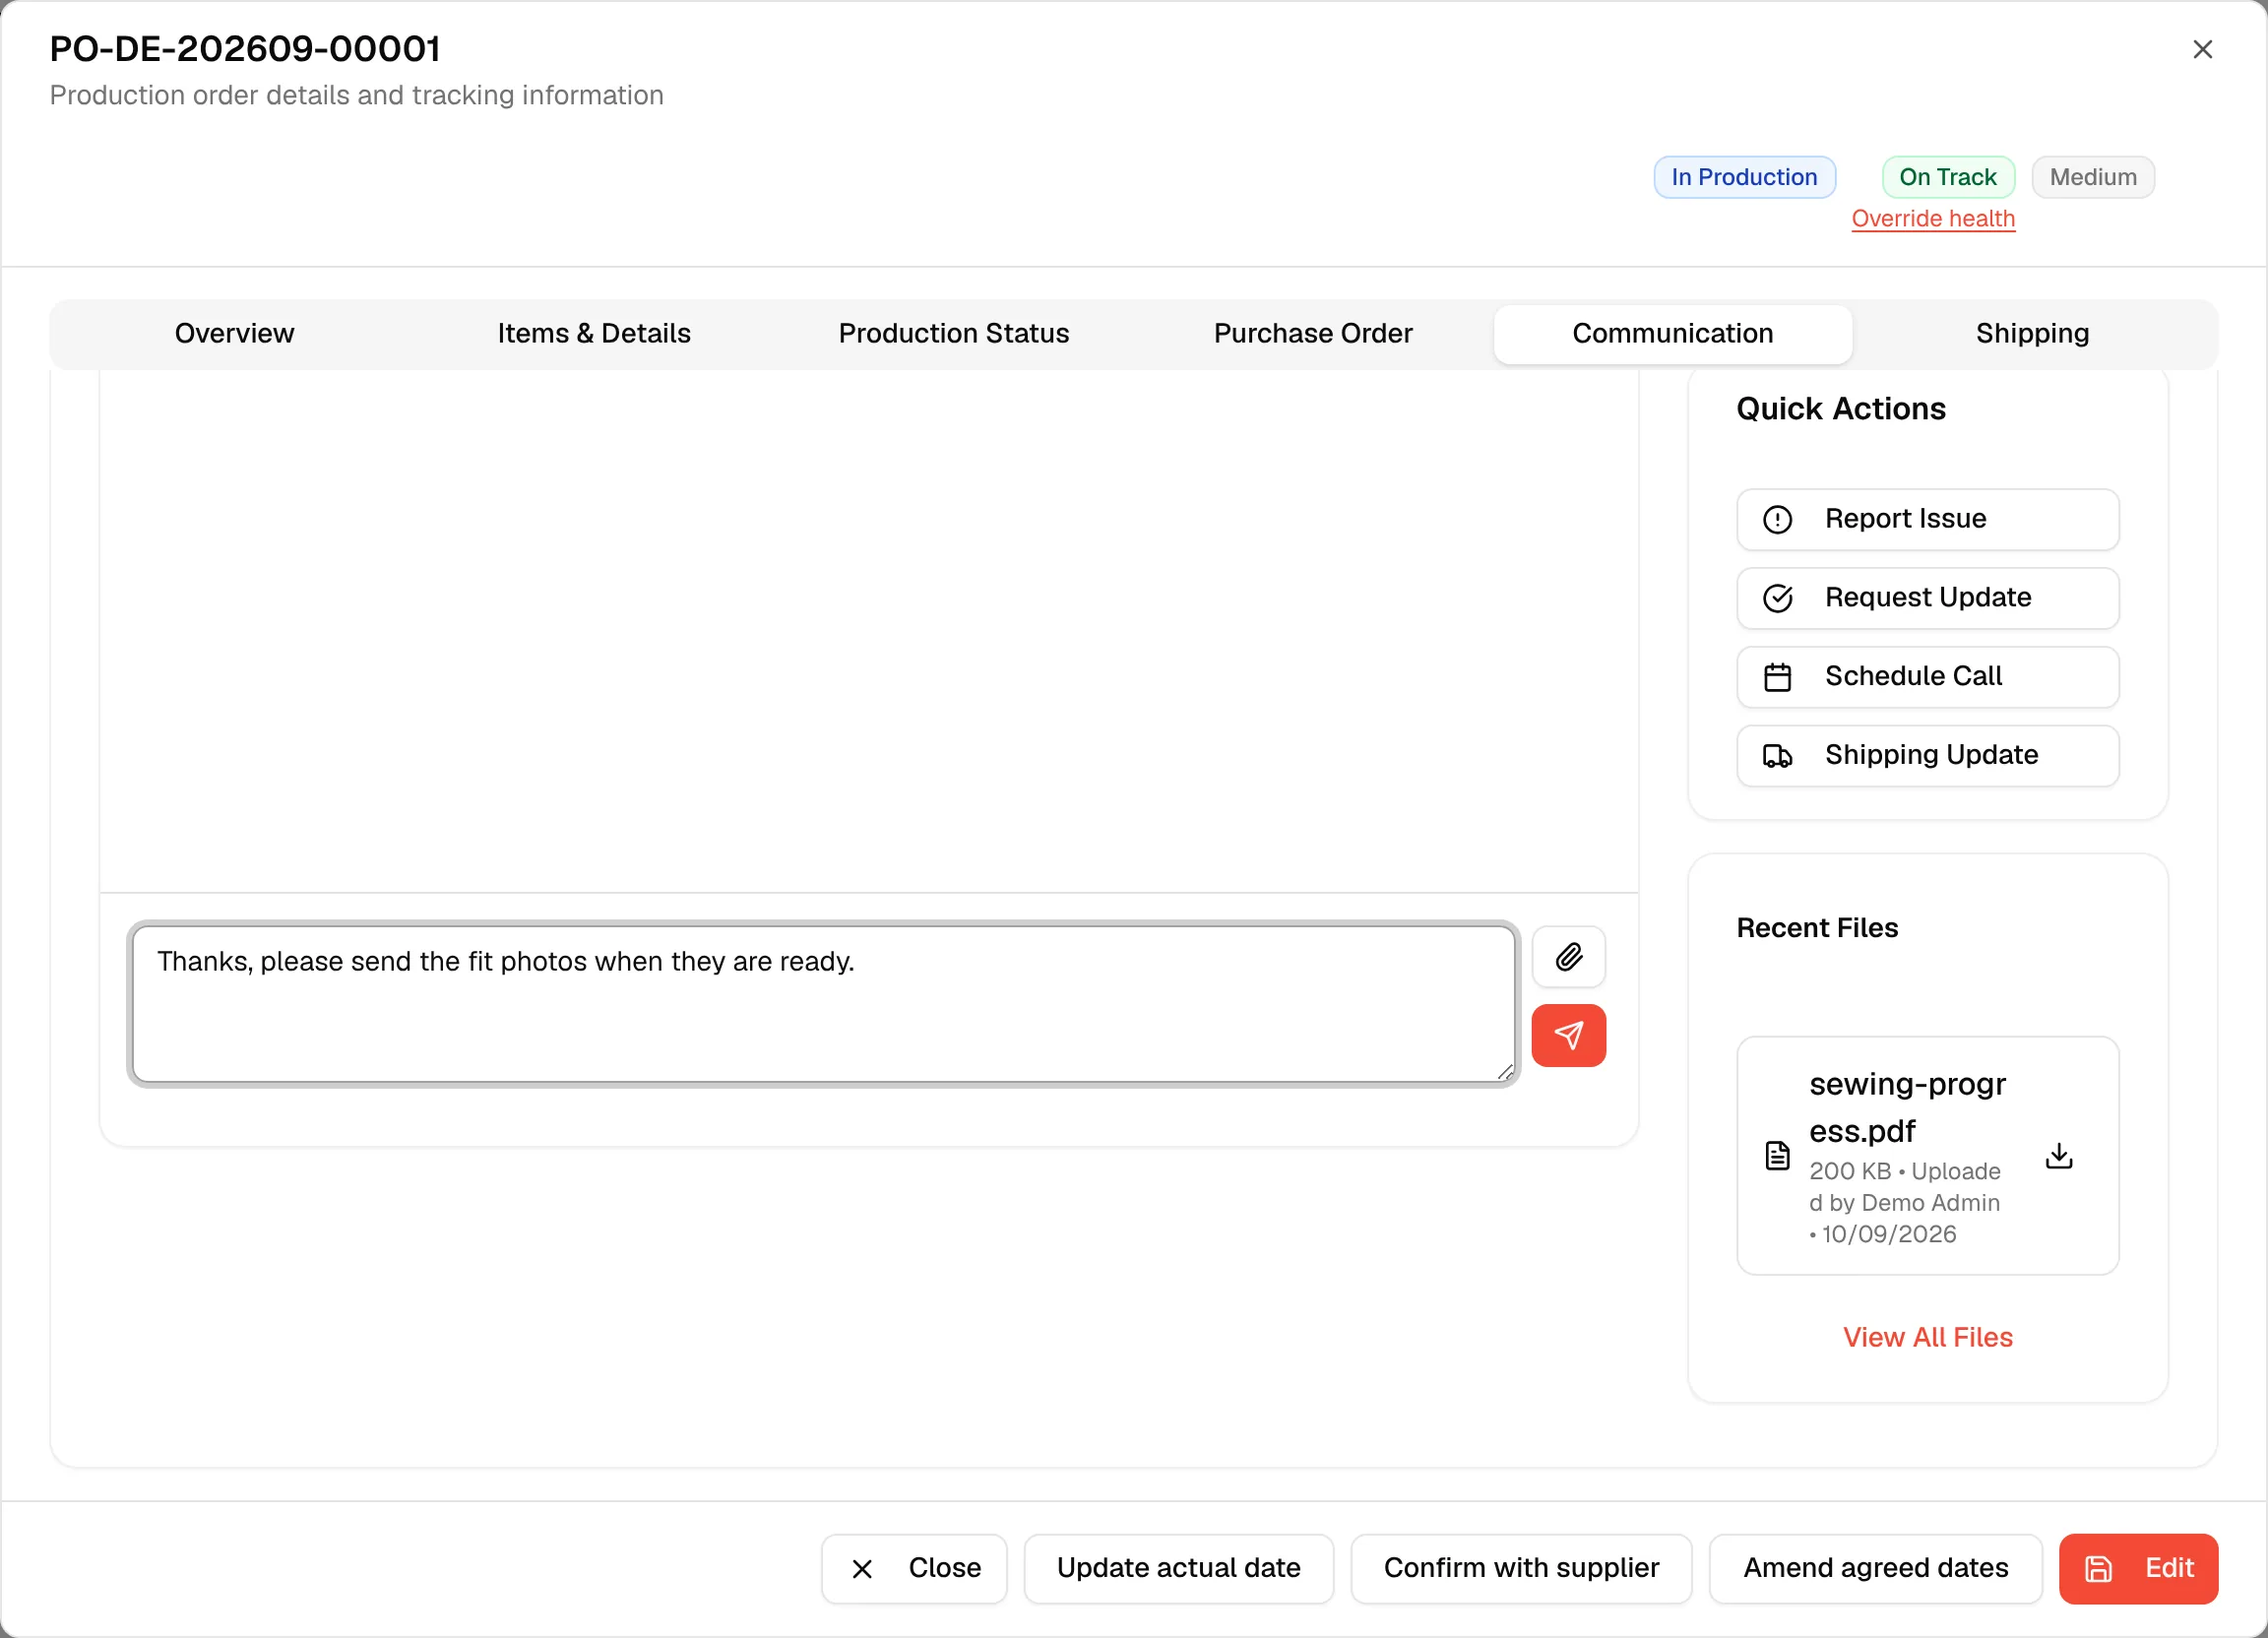This screenshot has width=2268, height=1638.
Task: Click the Amend agreed dates button
Action: point(1875,1568)
